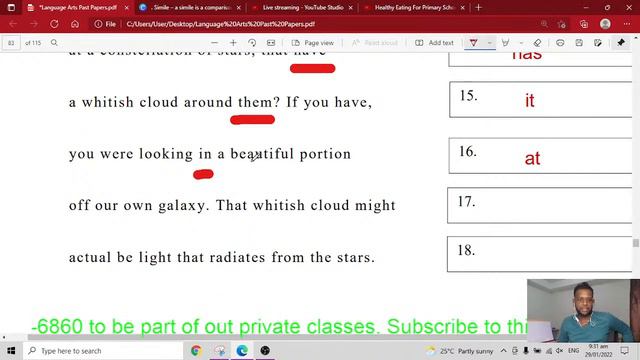
Task: Start Read aloud for the PDF
Action: pos(375,42)
